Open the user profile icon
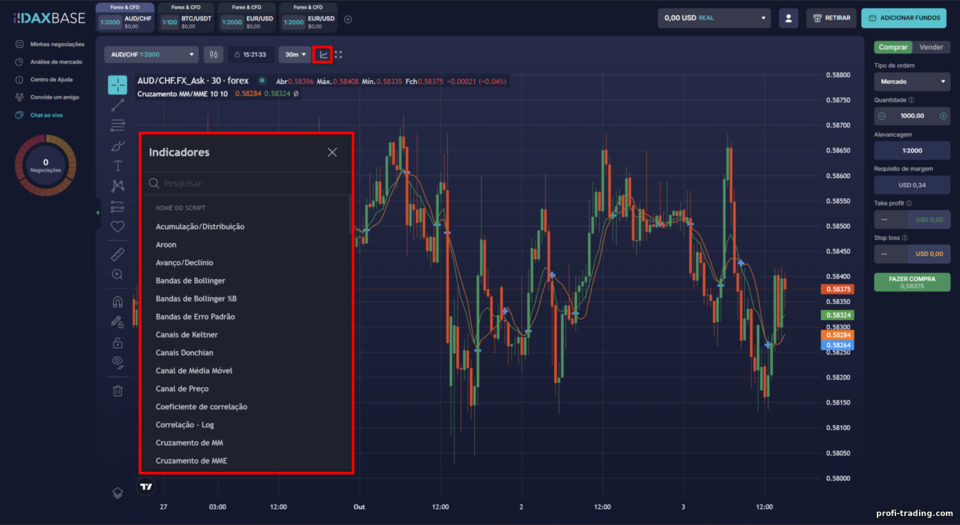Viewport: 960px width, 525px height. (x=788, y=18)
